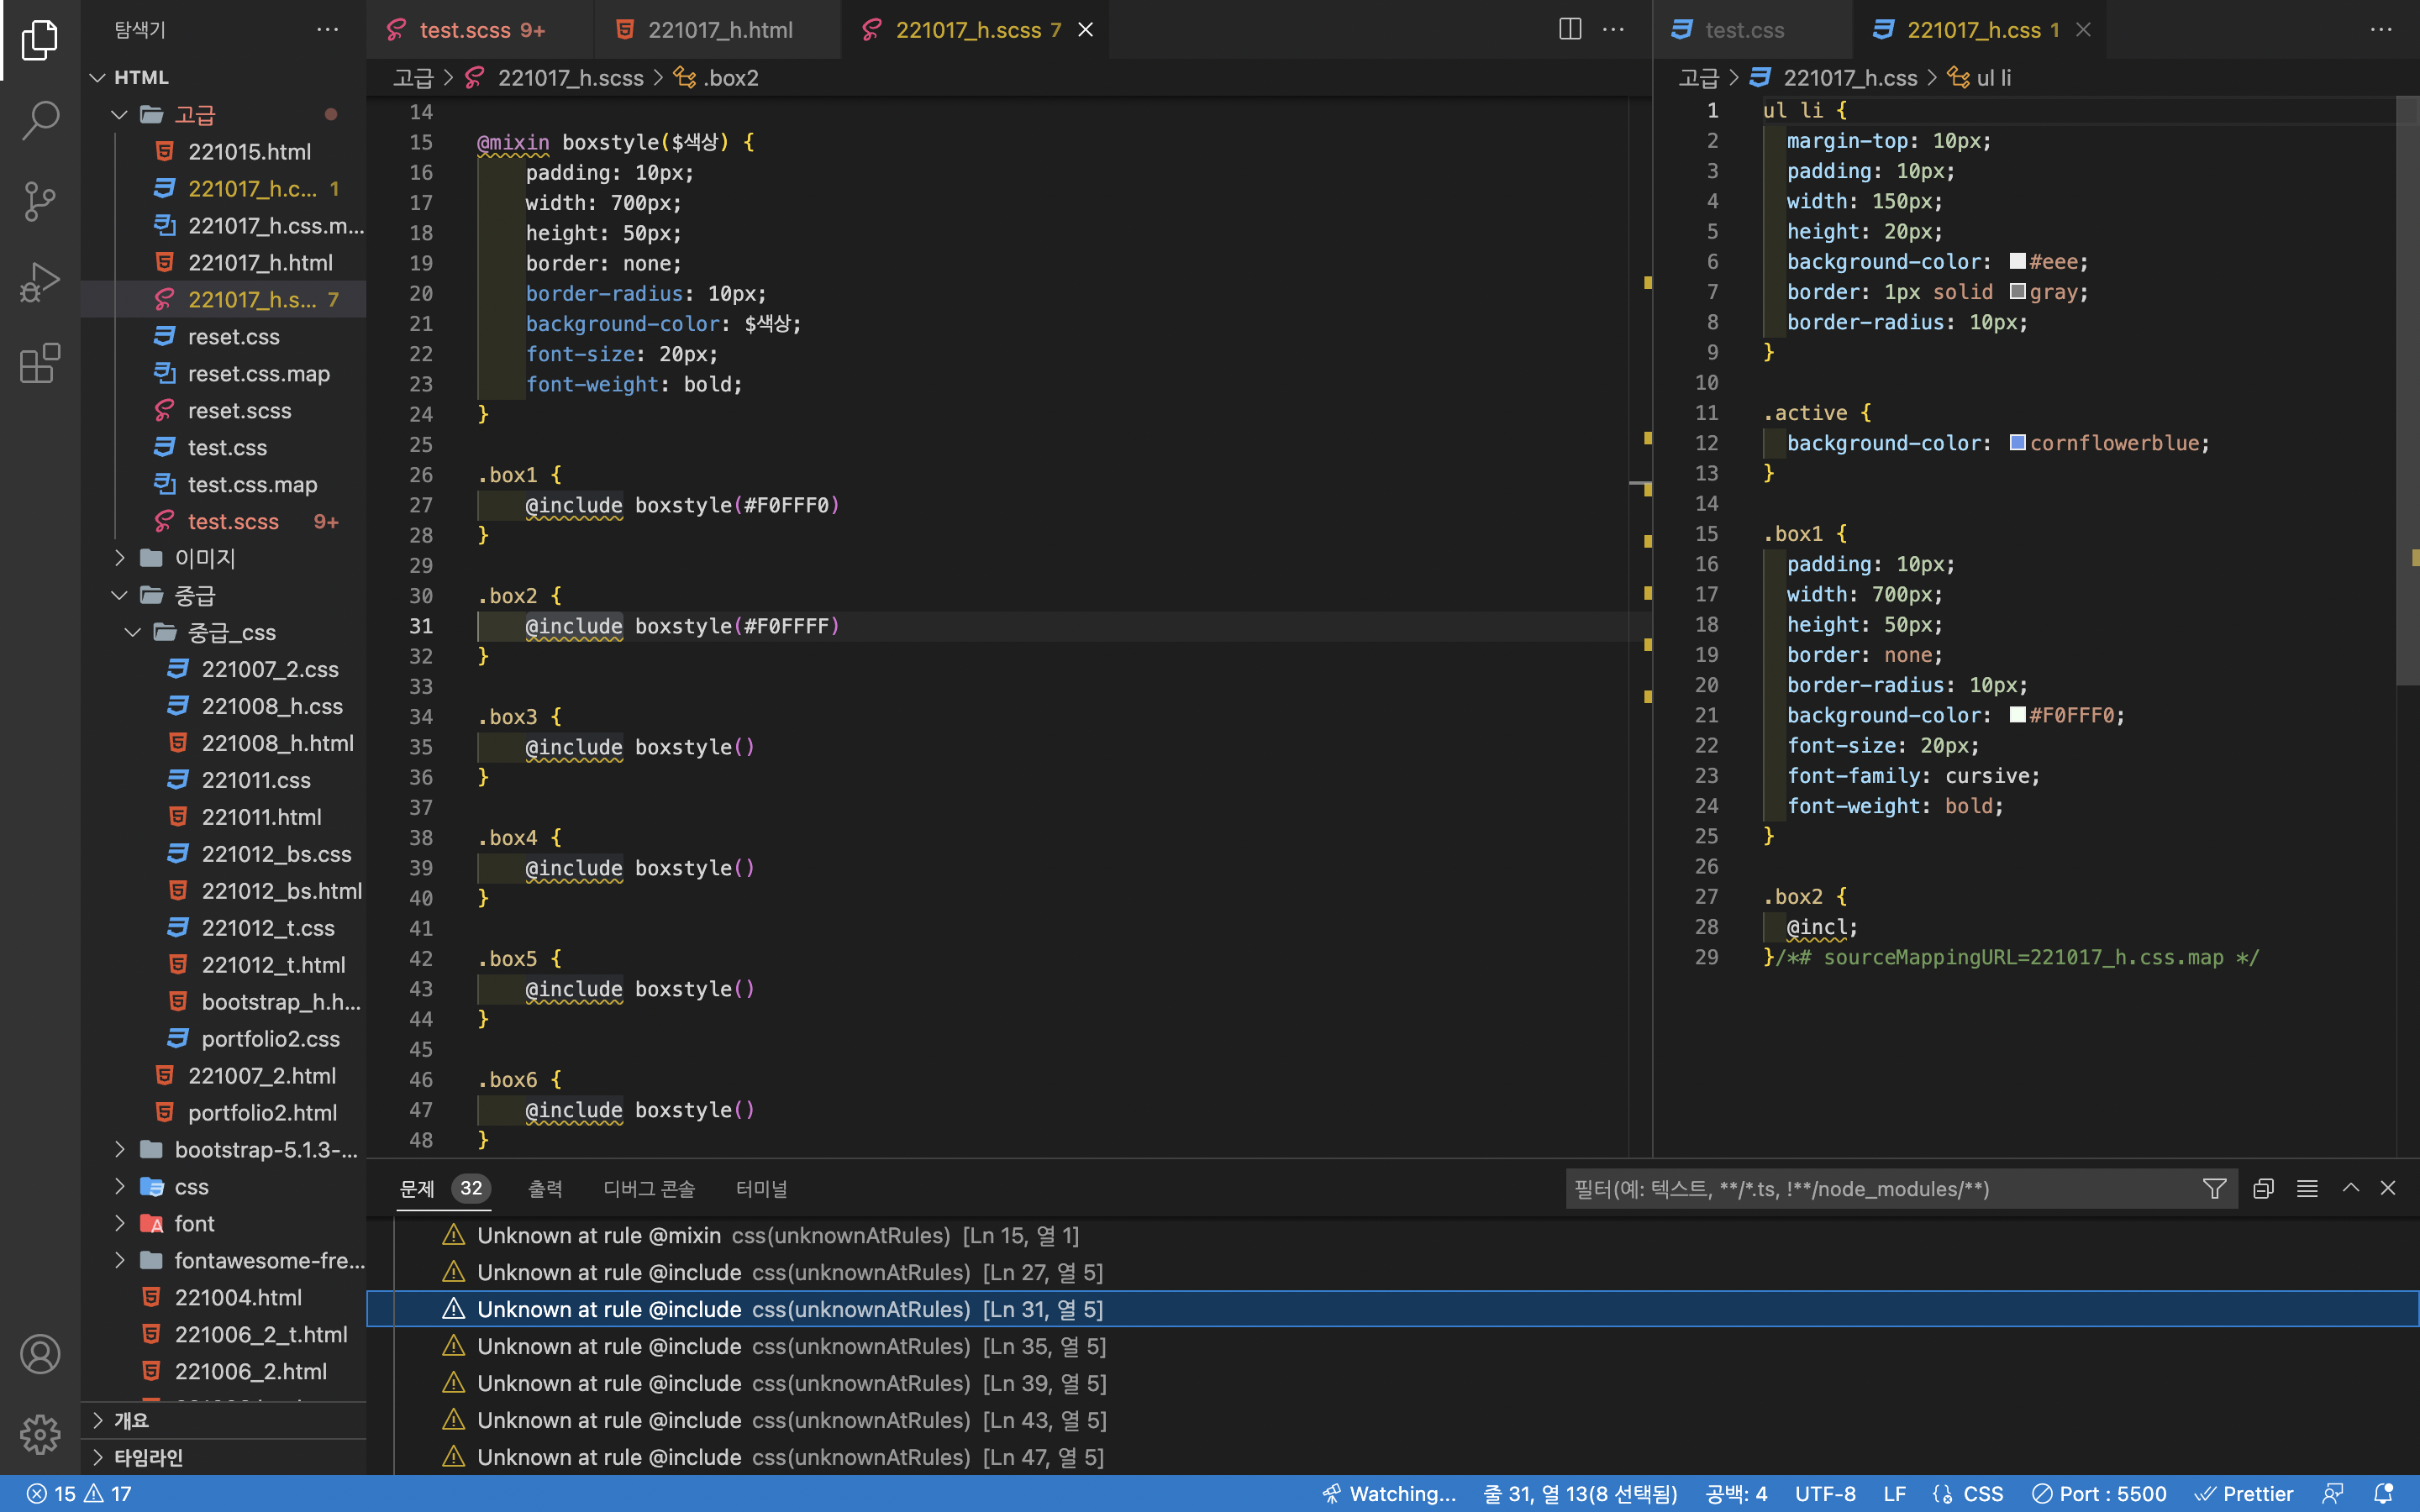This screenshot has height=1512, width=2420.
Task: Click the split editor right icon
Action: coord(1570,30)
